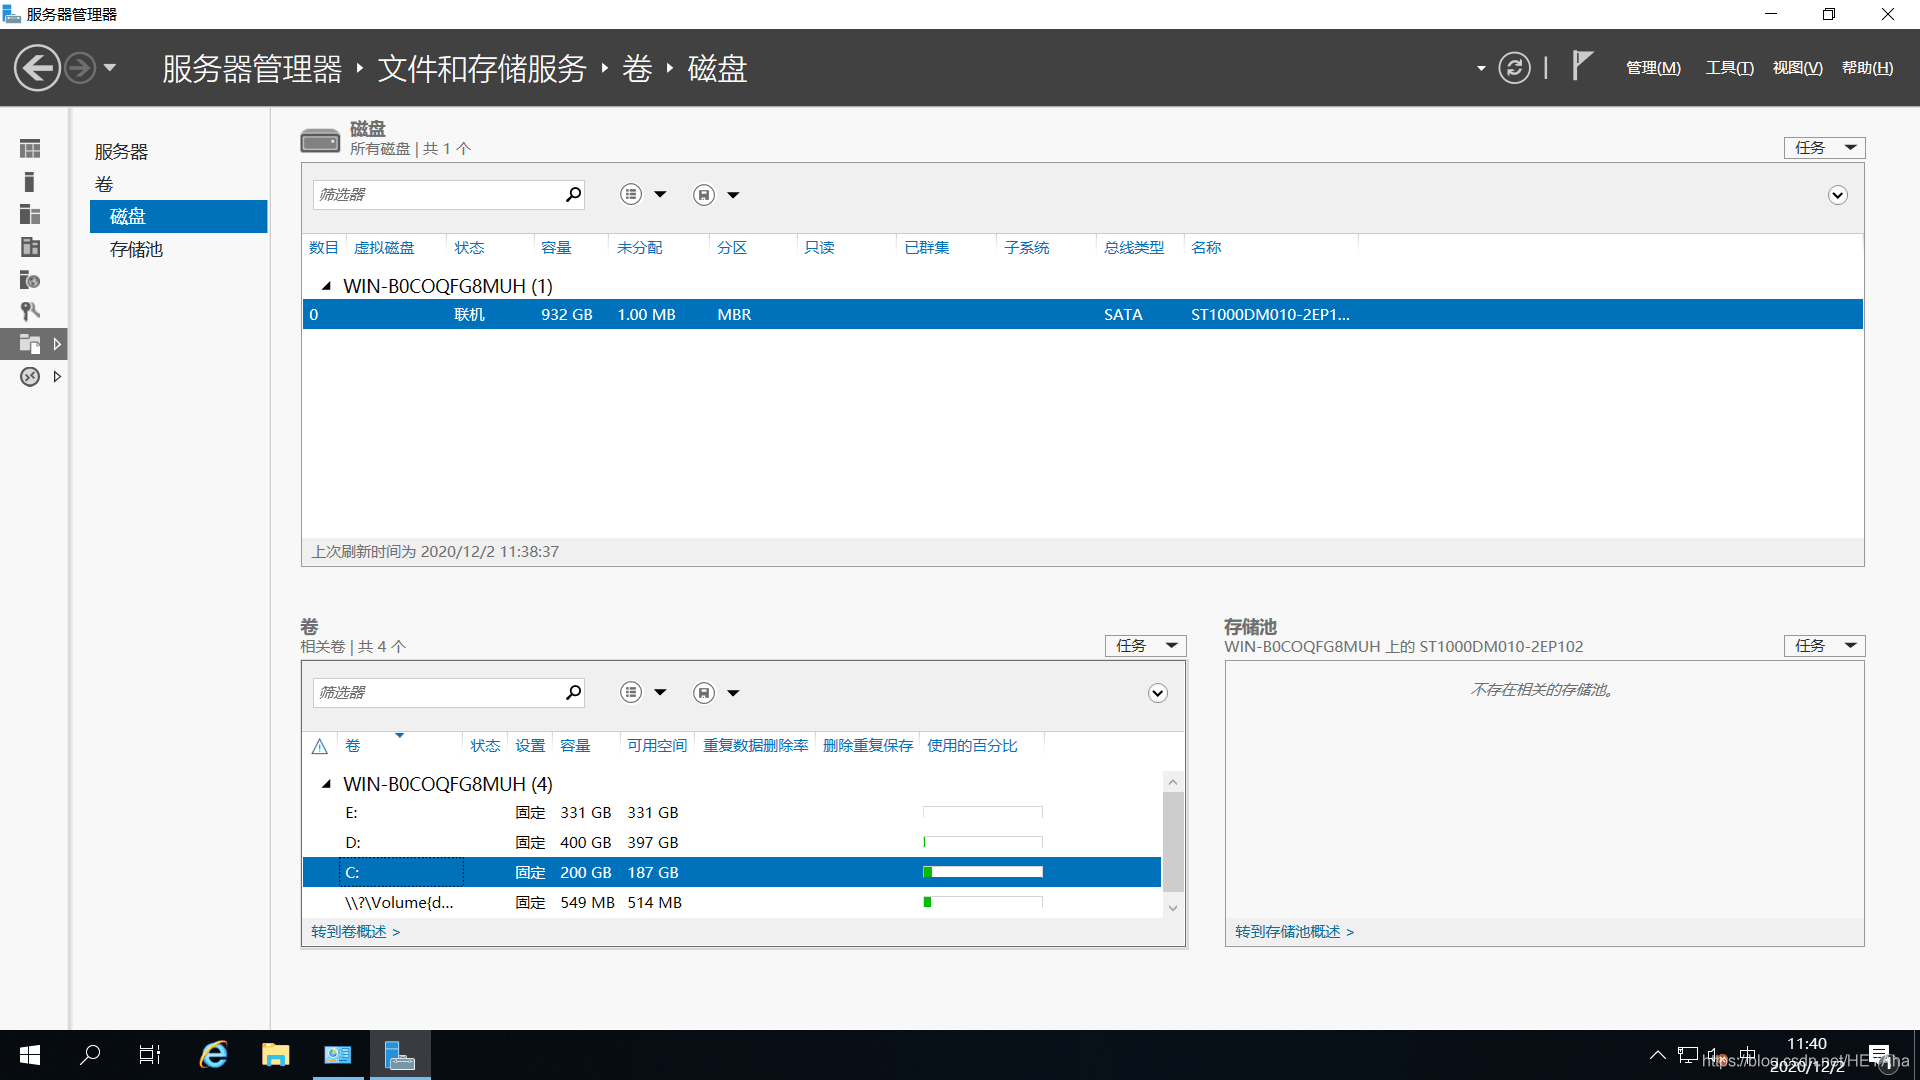Screen dimensions: 1920x1080
Task: Open the All Servers sidebar icon
Action: [29, 214]
